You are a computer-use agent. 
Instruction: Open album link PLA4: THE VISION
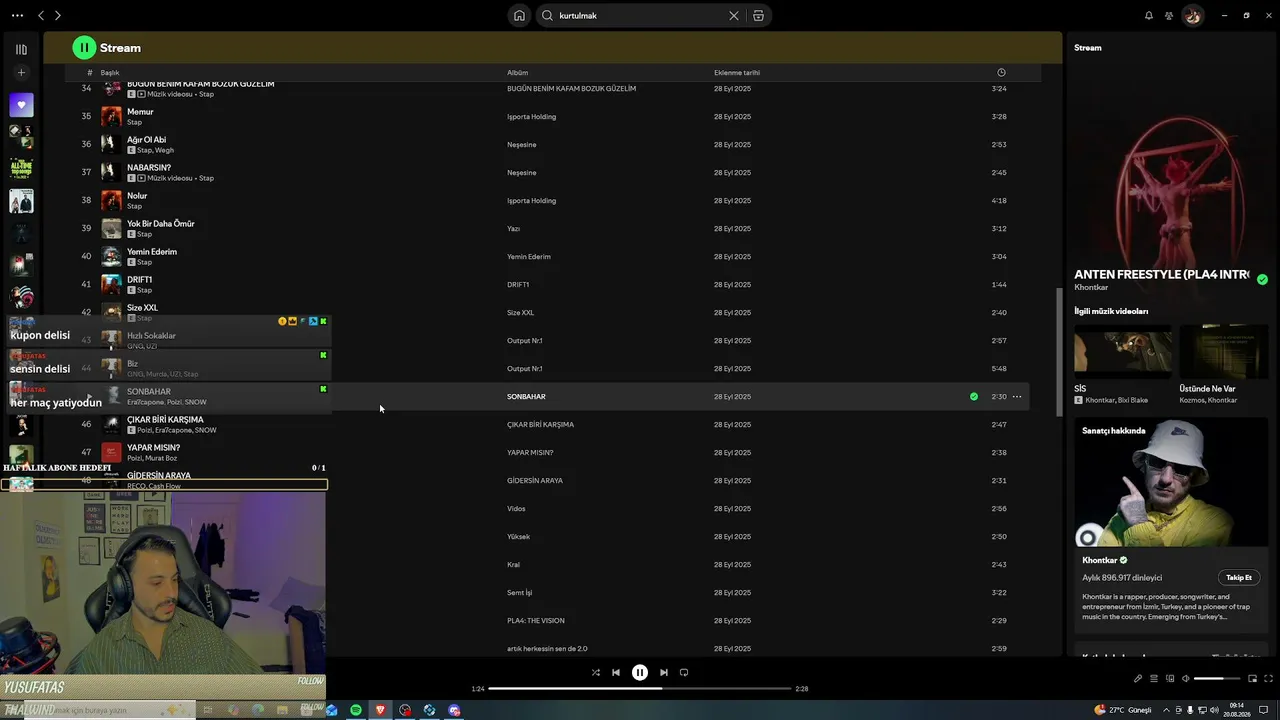536,621
